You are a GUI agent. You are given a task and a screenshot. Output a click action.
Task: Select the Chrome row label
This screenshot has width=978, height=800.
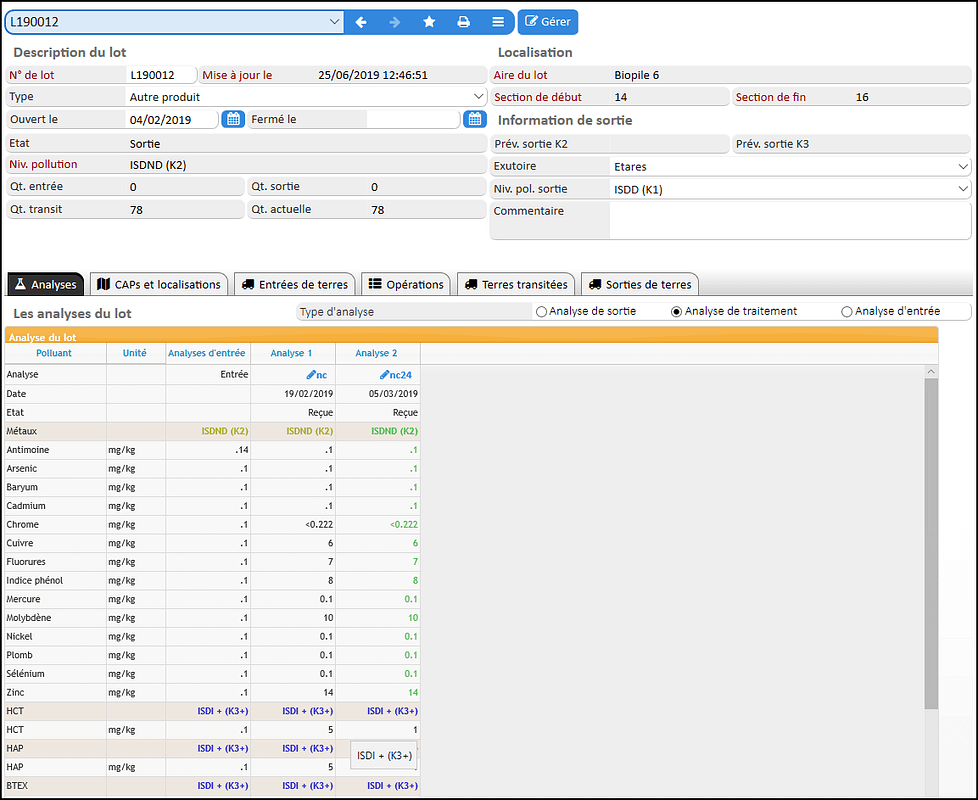(x=22, y=524)
